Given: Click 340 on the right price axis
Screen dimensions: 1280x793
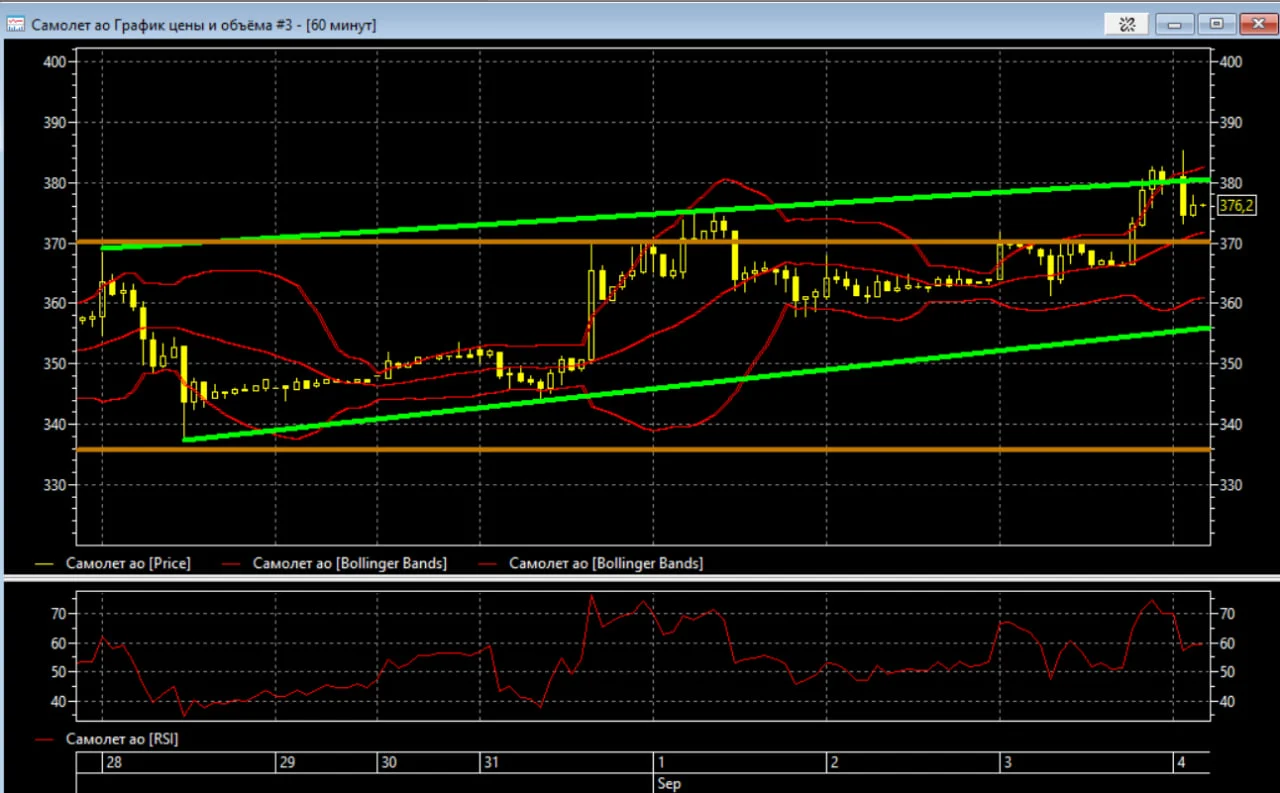Looking at the screenshot, I should [x=1229, y=424].
